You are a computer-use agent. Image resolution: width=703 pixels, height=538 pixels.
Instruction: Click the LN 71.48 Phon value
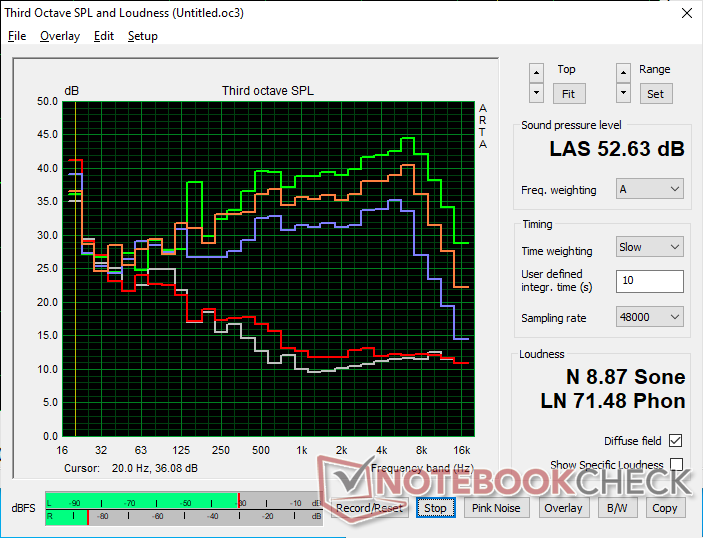click(x=613, y=401)
